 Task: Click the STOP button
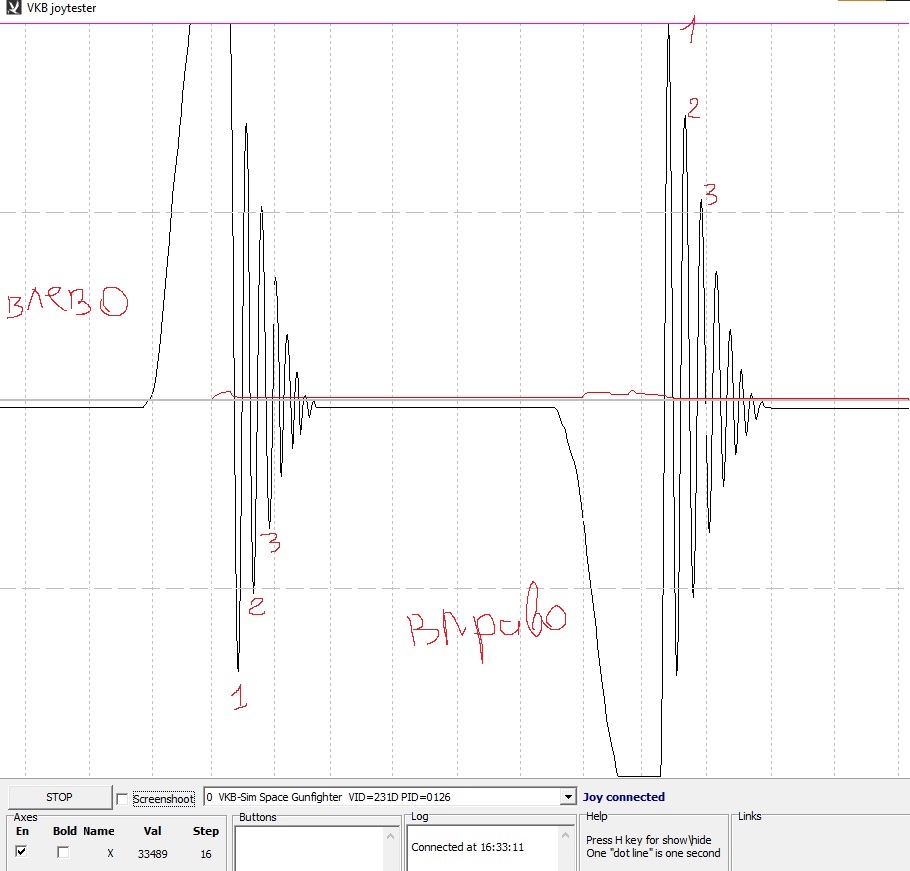click(60, 797)
